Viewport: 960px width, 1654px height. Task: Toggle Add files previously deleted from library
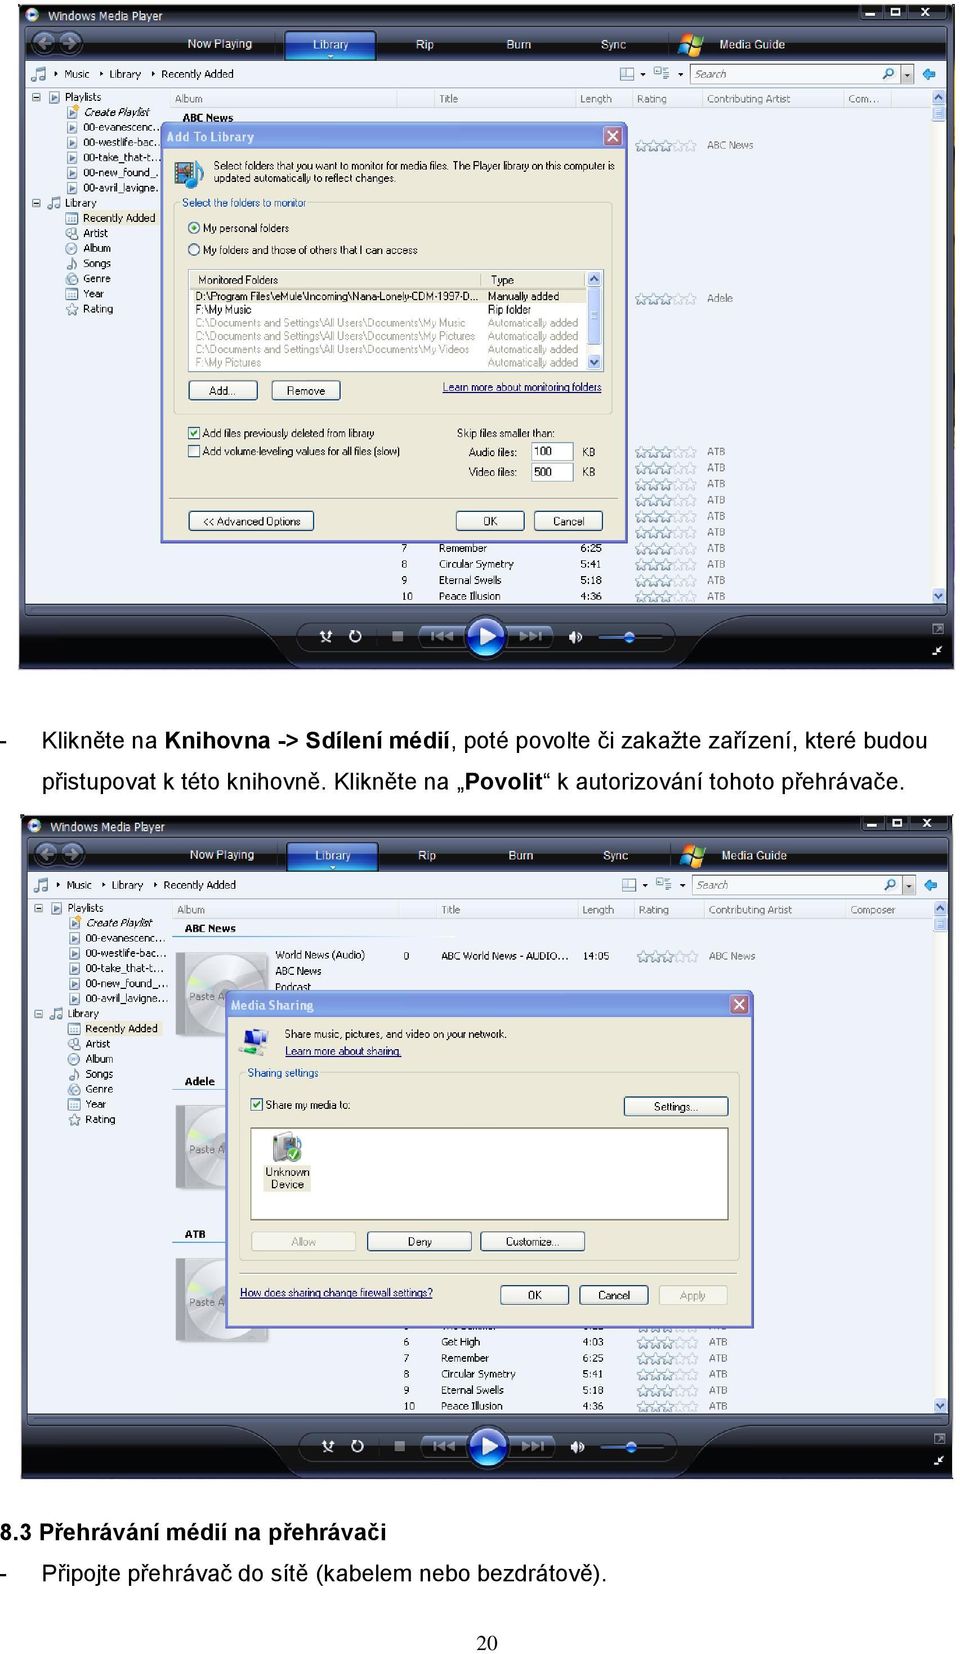coord(194,433)
